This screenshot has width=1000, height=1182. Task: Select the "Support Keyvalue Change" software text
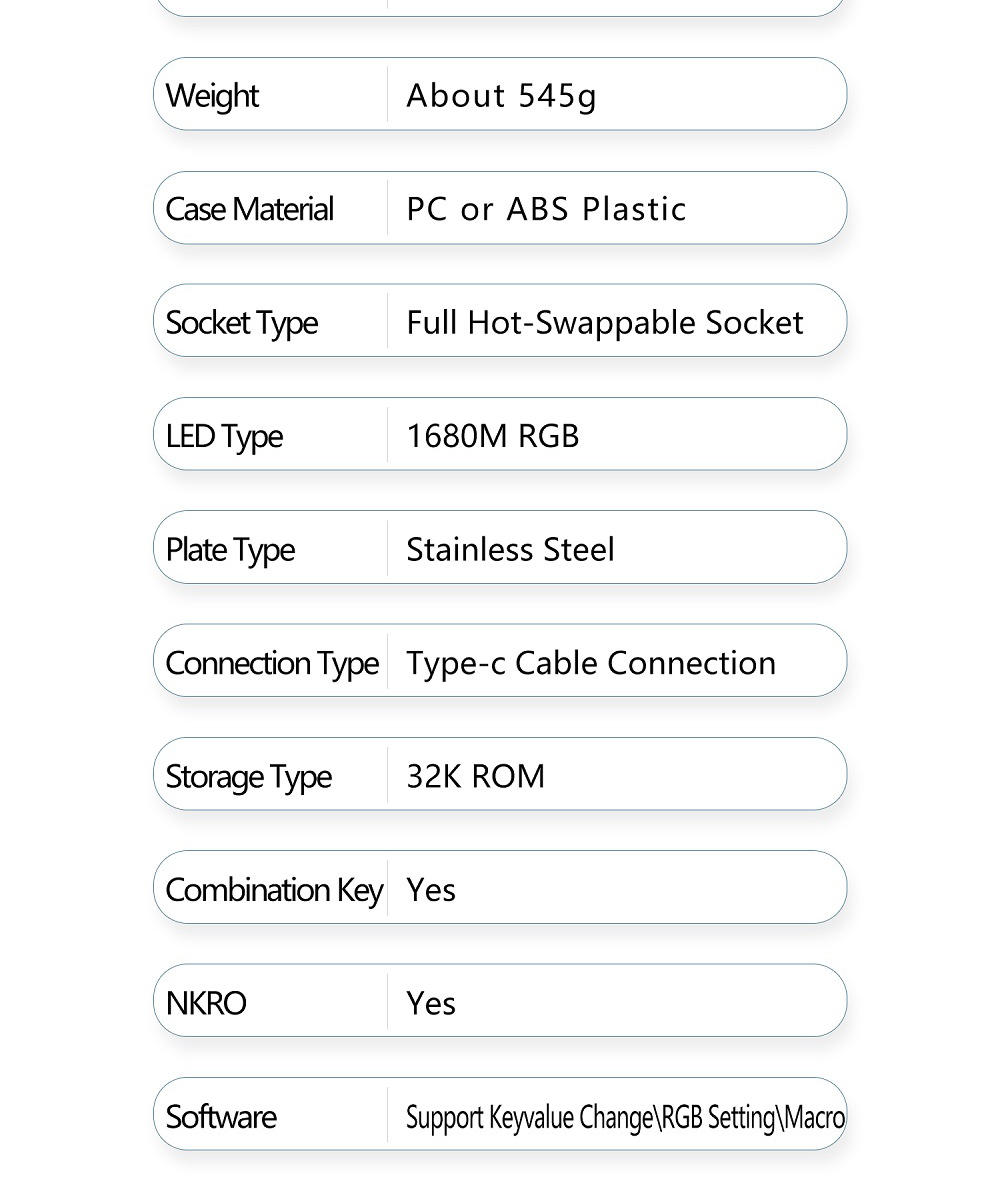coord(530,1117)
